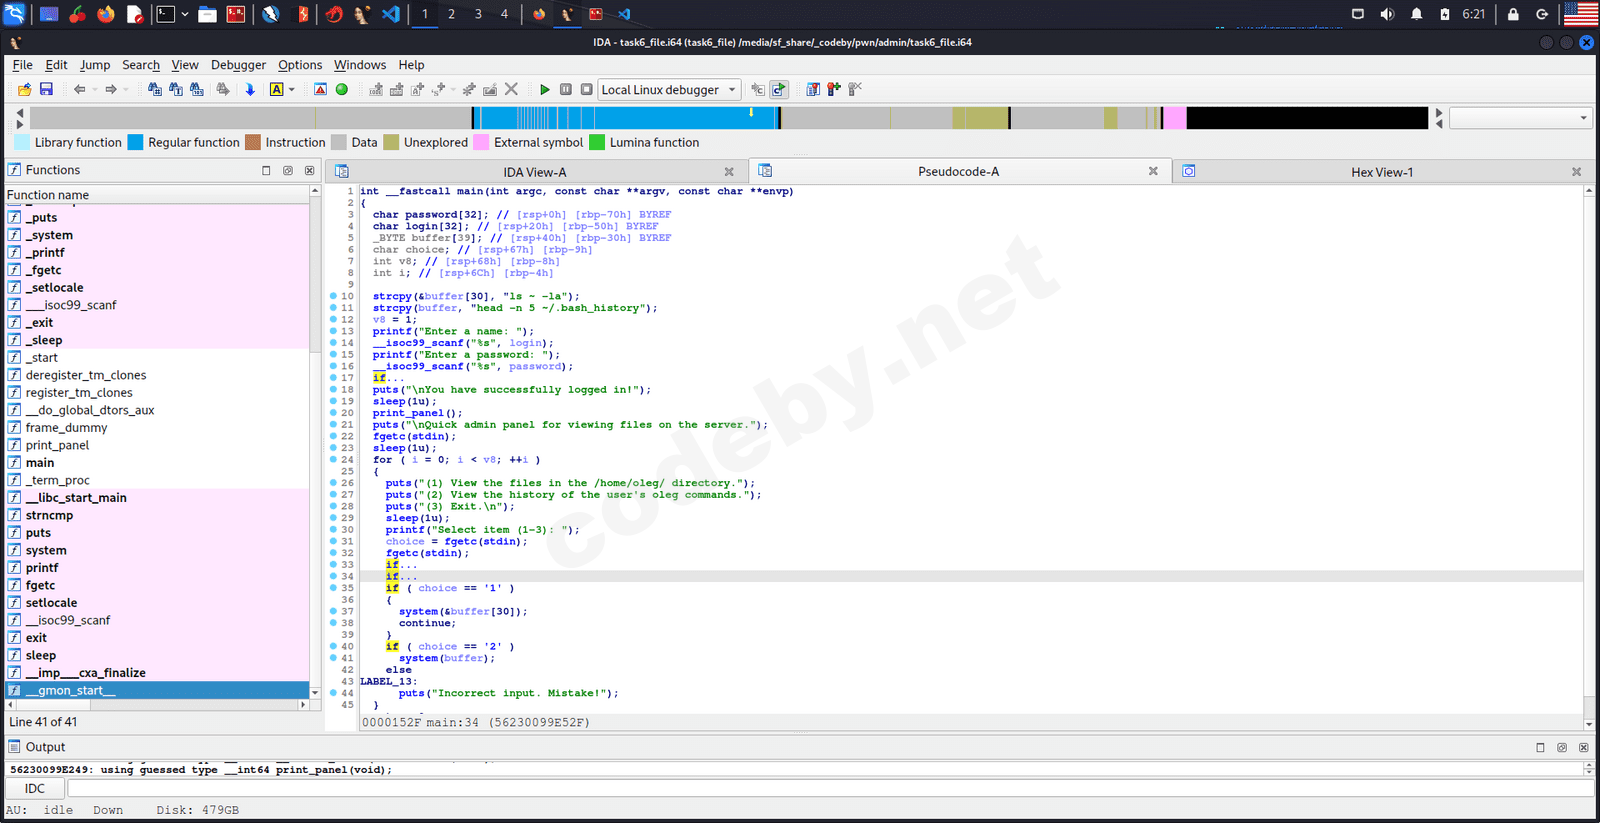Click the IDC command input field
This screenshot has width=1600, height=823.
(830, 789)
